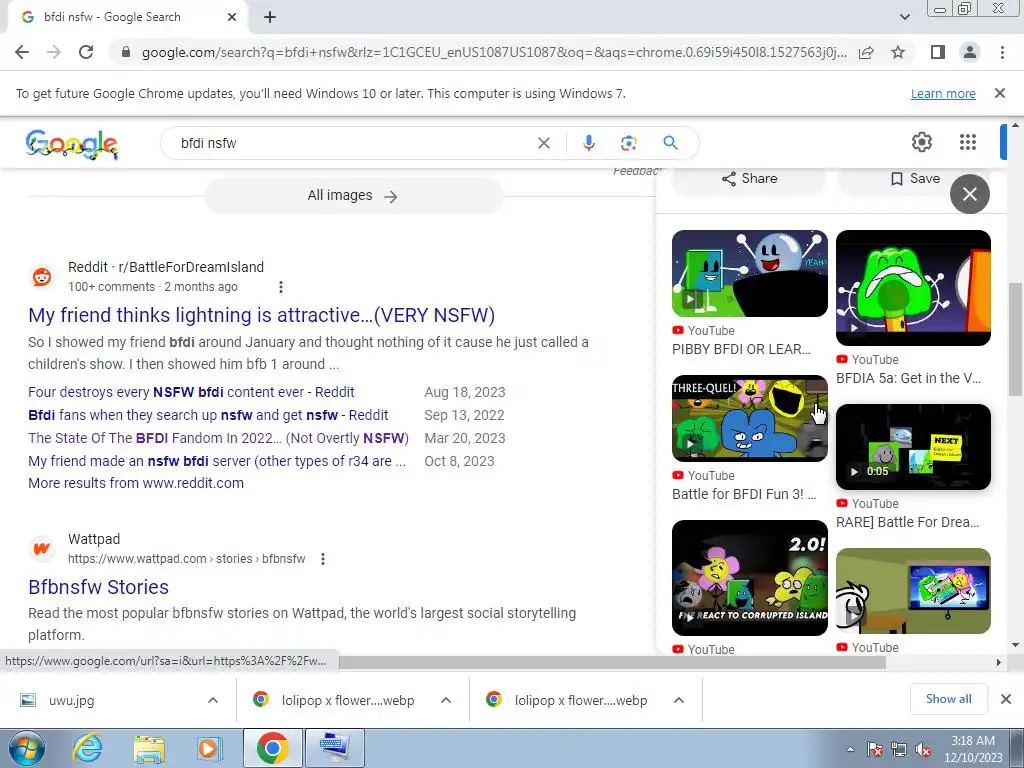1024x768 pixels.
Task: Click the Wattpad site favicon
Action: click(42, 549)
